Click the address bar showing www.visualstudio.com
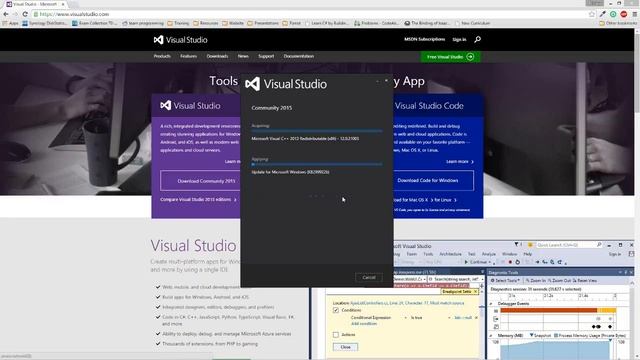This screenshot has width=640, height=360. (310, 14)
